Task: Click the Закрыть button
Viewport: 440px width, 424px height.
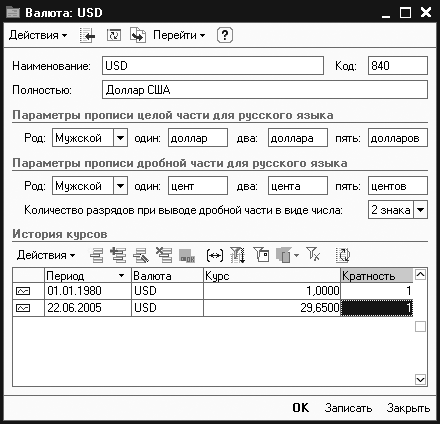Action: (x=408, y=408)
